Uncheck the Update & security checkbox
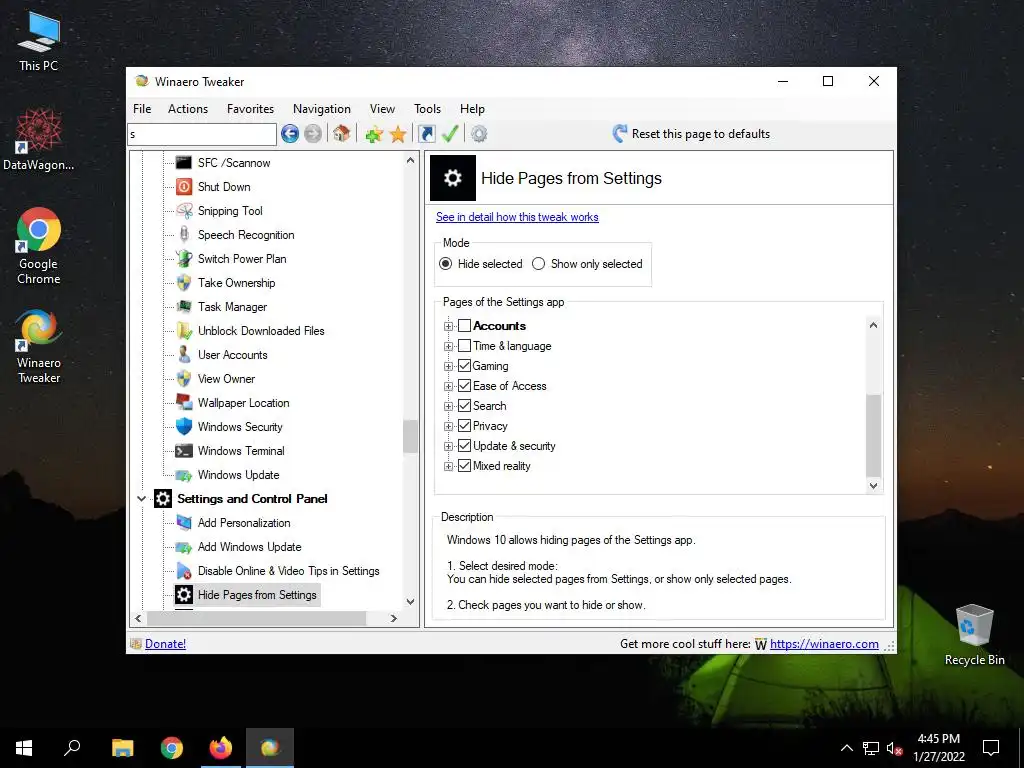1024x768 pixels. pyautogui.click(x=464, y=446)
